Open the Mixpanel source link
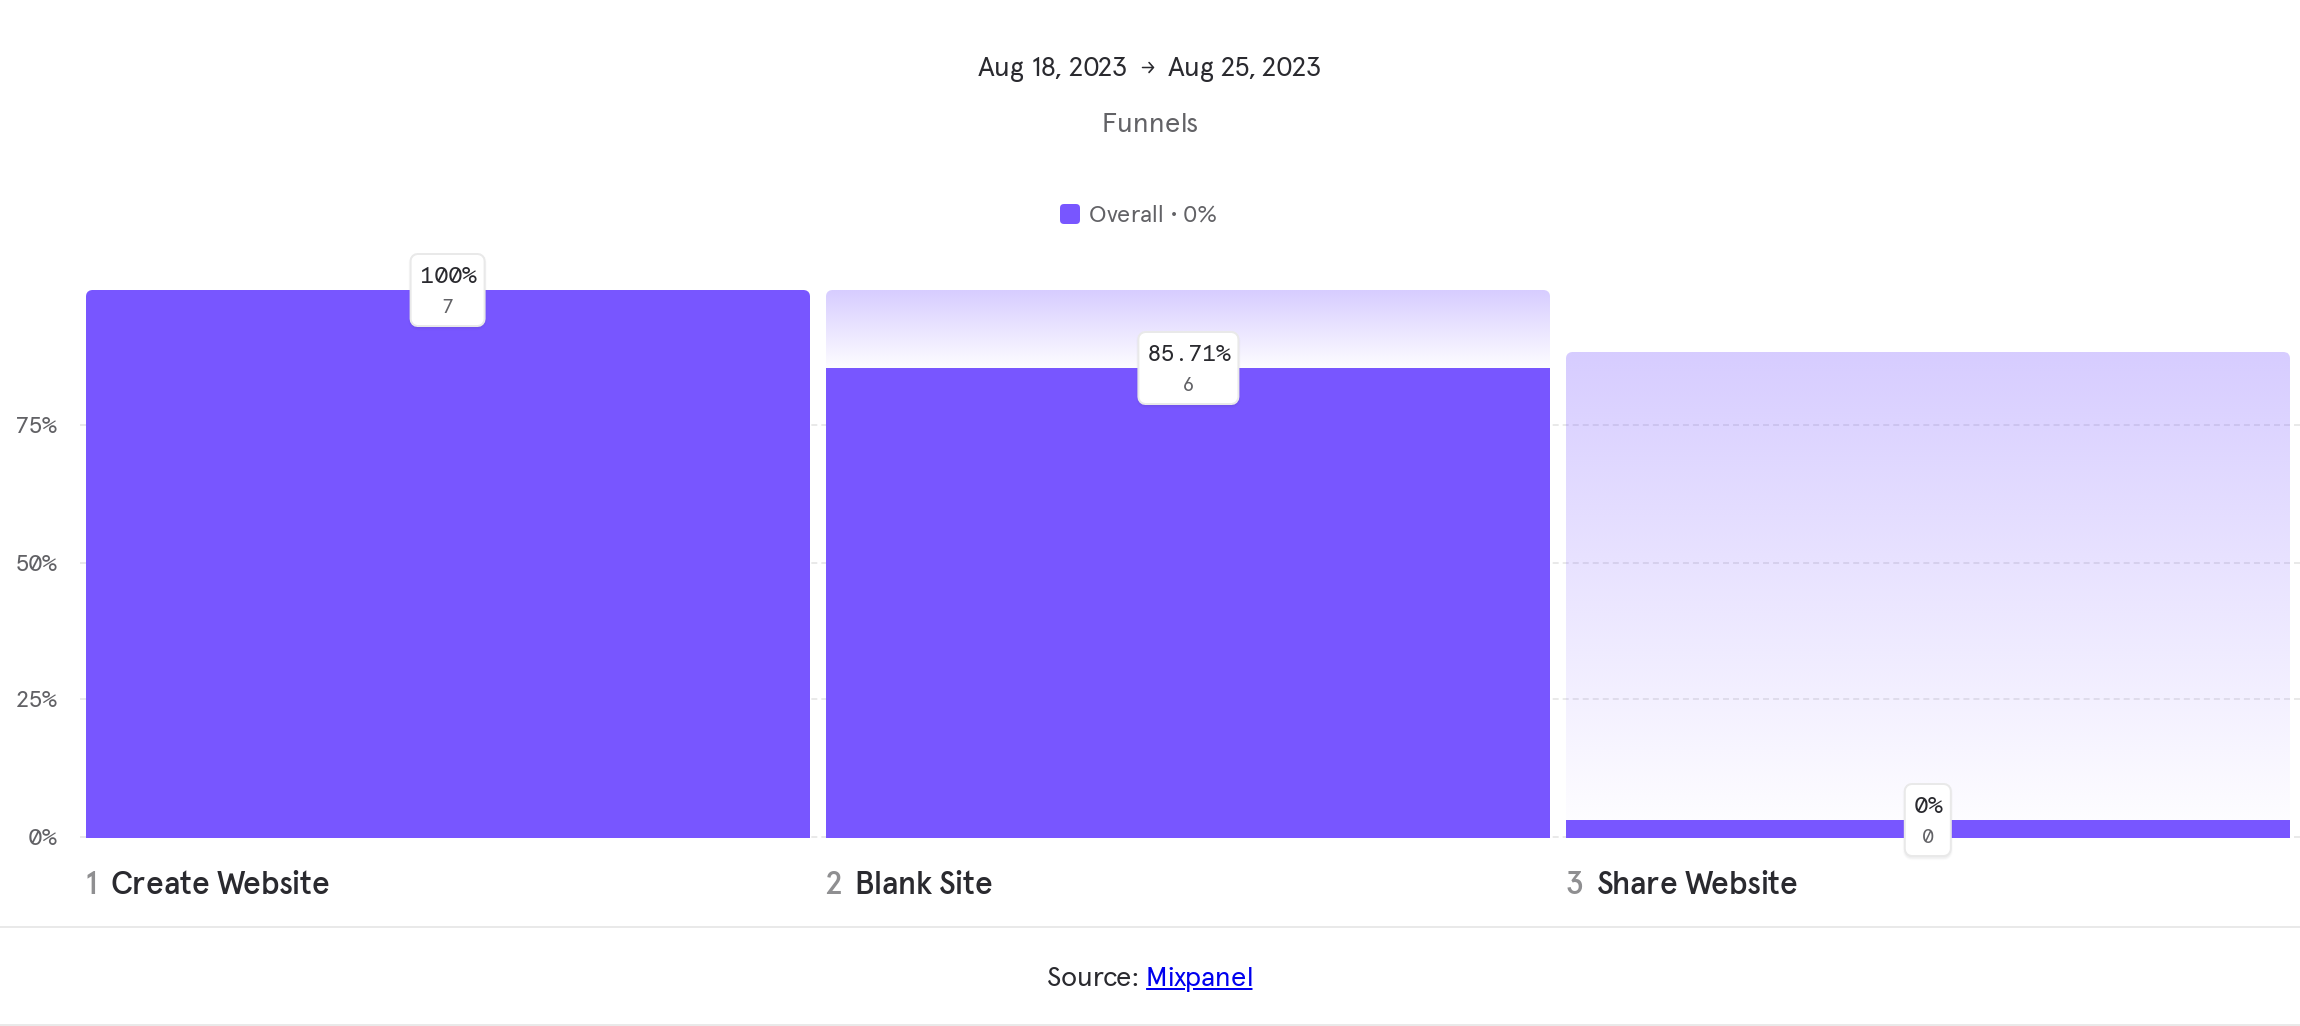Image resolution: width=2300 pixels, height=1026 pixels. (x=1199, y=977)
